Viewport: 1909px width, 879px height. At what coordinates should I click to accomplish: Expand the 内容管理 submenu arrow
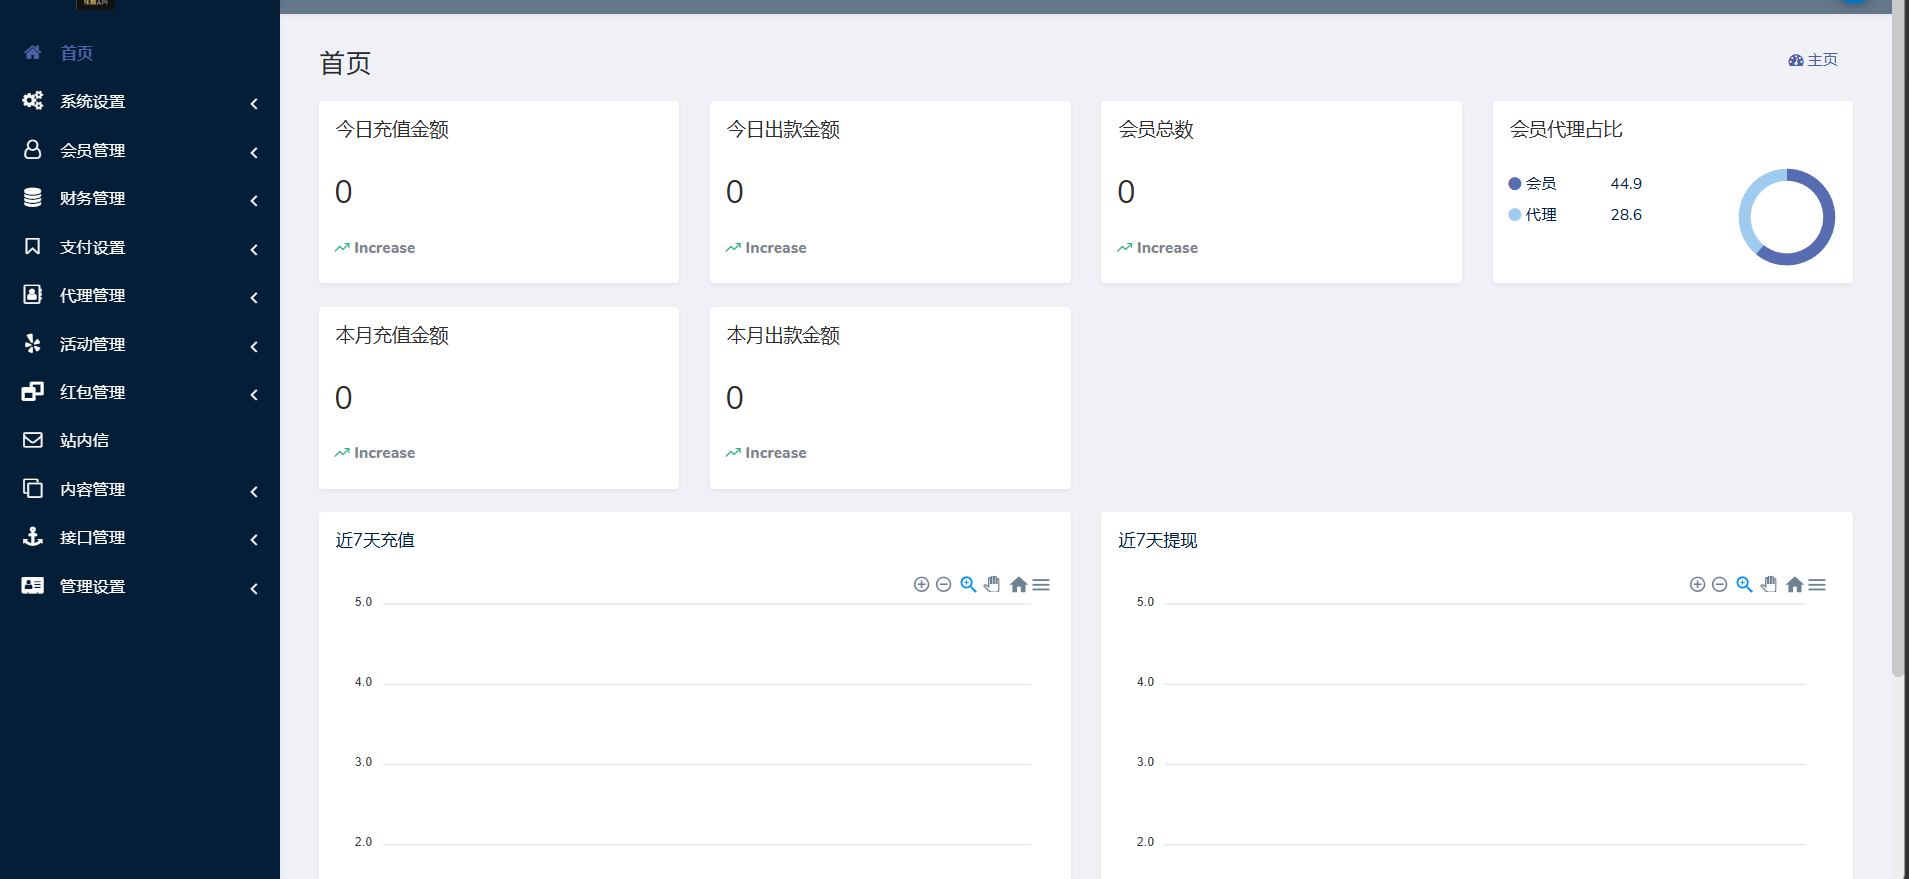click(254, 491)
